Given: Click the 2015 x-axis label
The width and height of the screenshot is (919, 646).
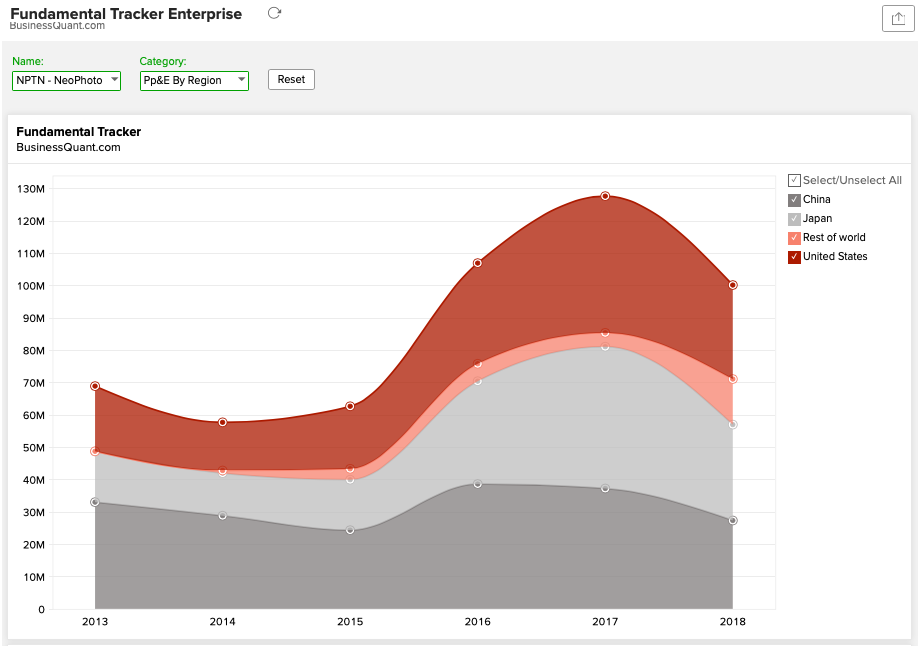Looking at the screenshot, I should click(350, 622).
